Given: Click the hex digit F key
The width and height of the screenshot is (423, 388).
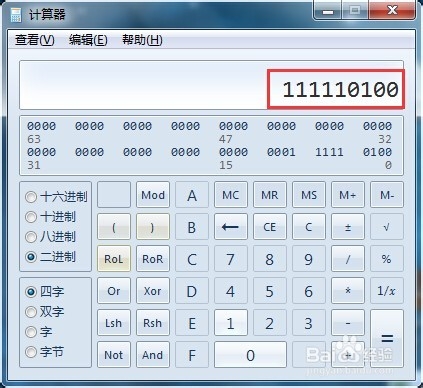Looking at the screenshot, I should pos(192,355).
